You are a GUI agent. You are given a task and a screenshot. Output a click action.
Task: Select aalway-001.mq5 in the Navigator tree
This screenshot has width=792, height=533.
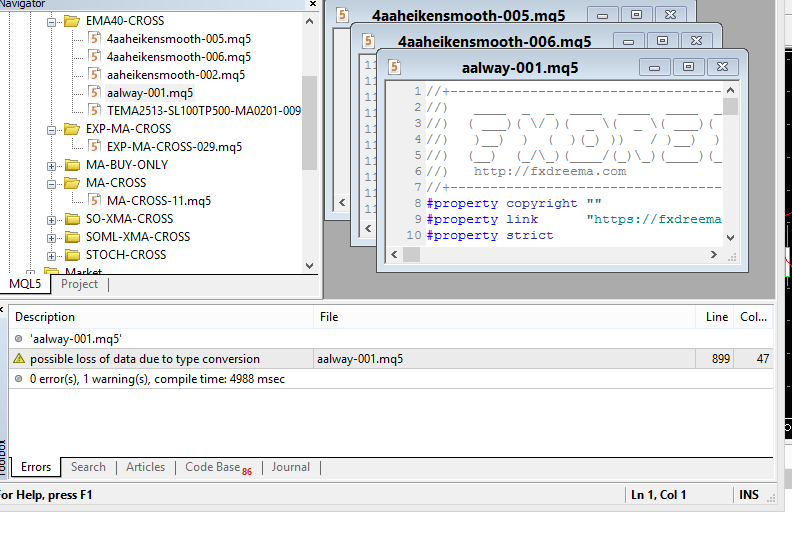coord(150,93)
